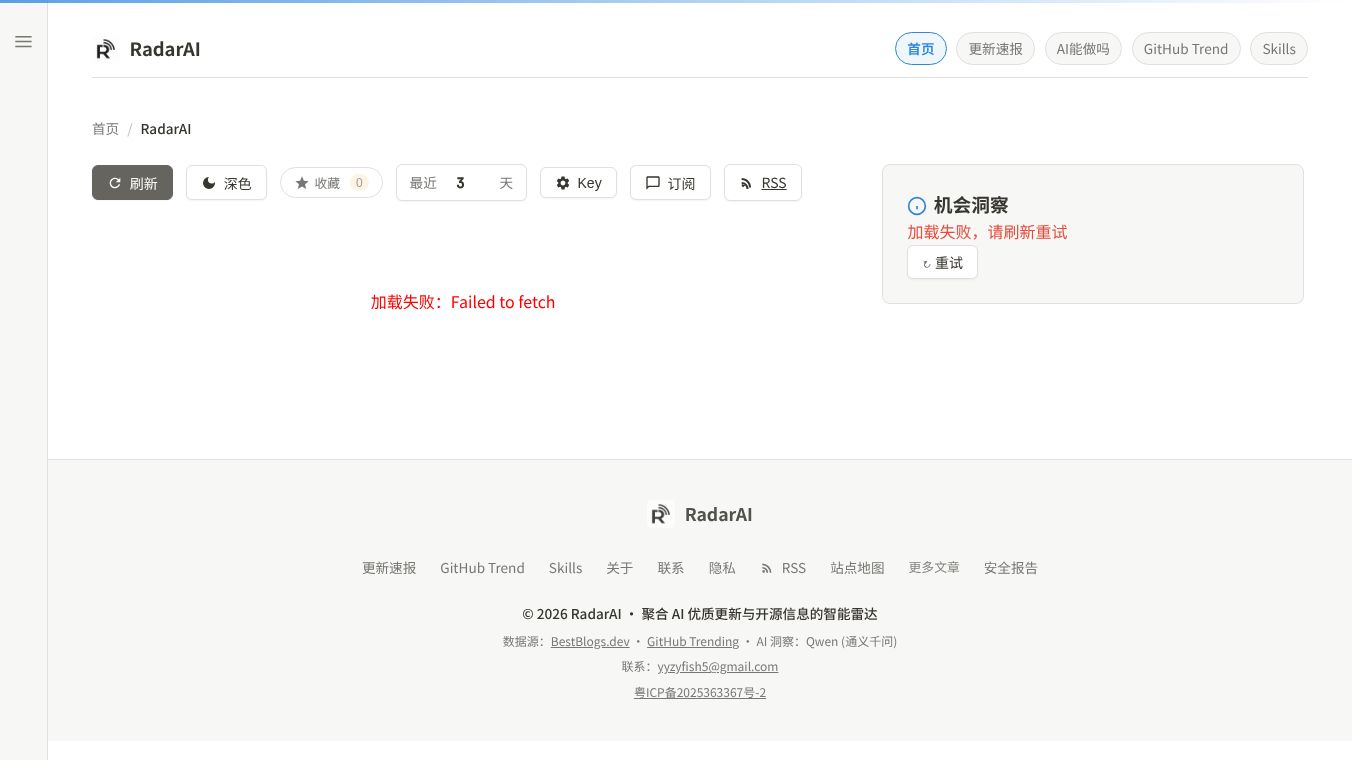1352x760 pixels.
Task: Click the RadarAI logo icon in footer
Action: [x=660, y=514]
